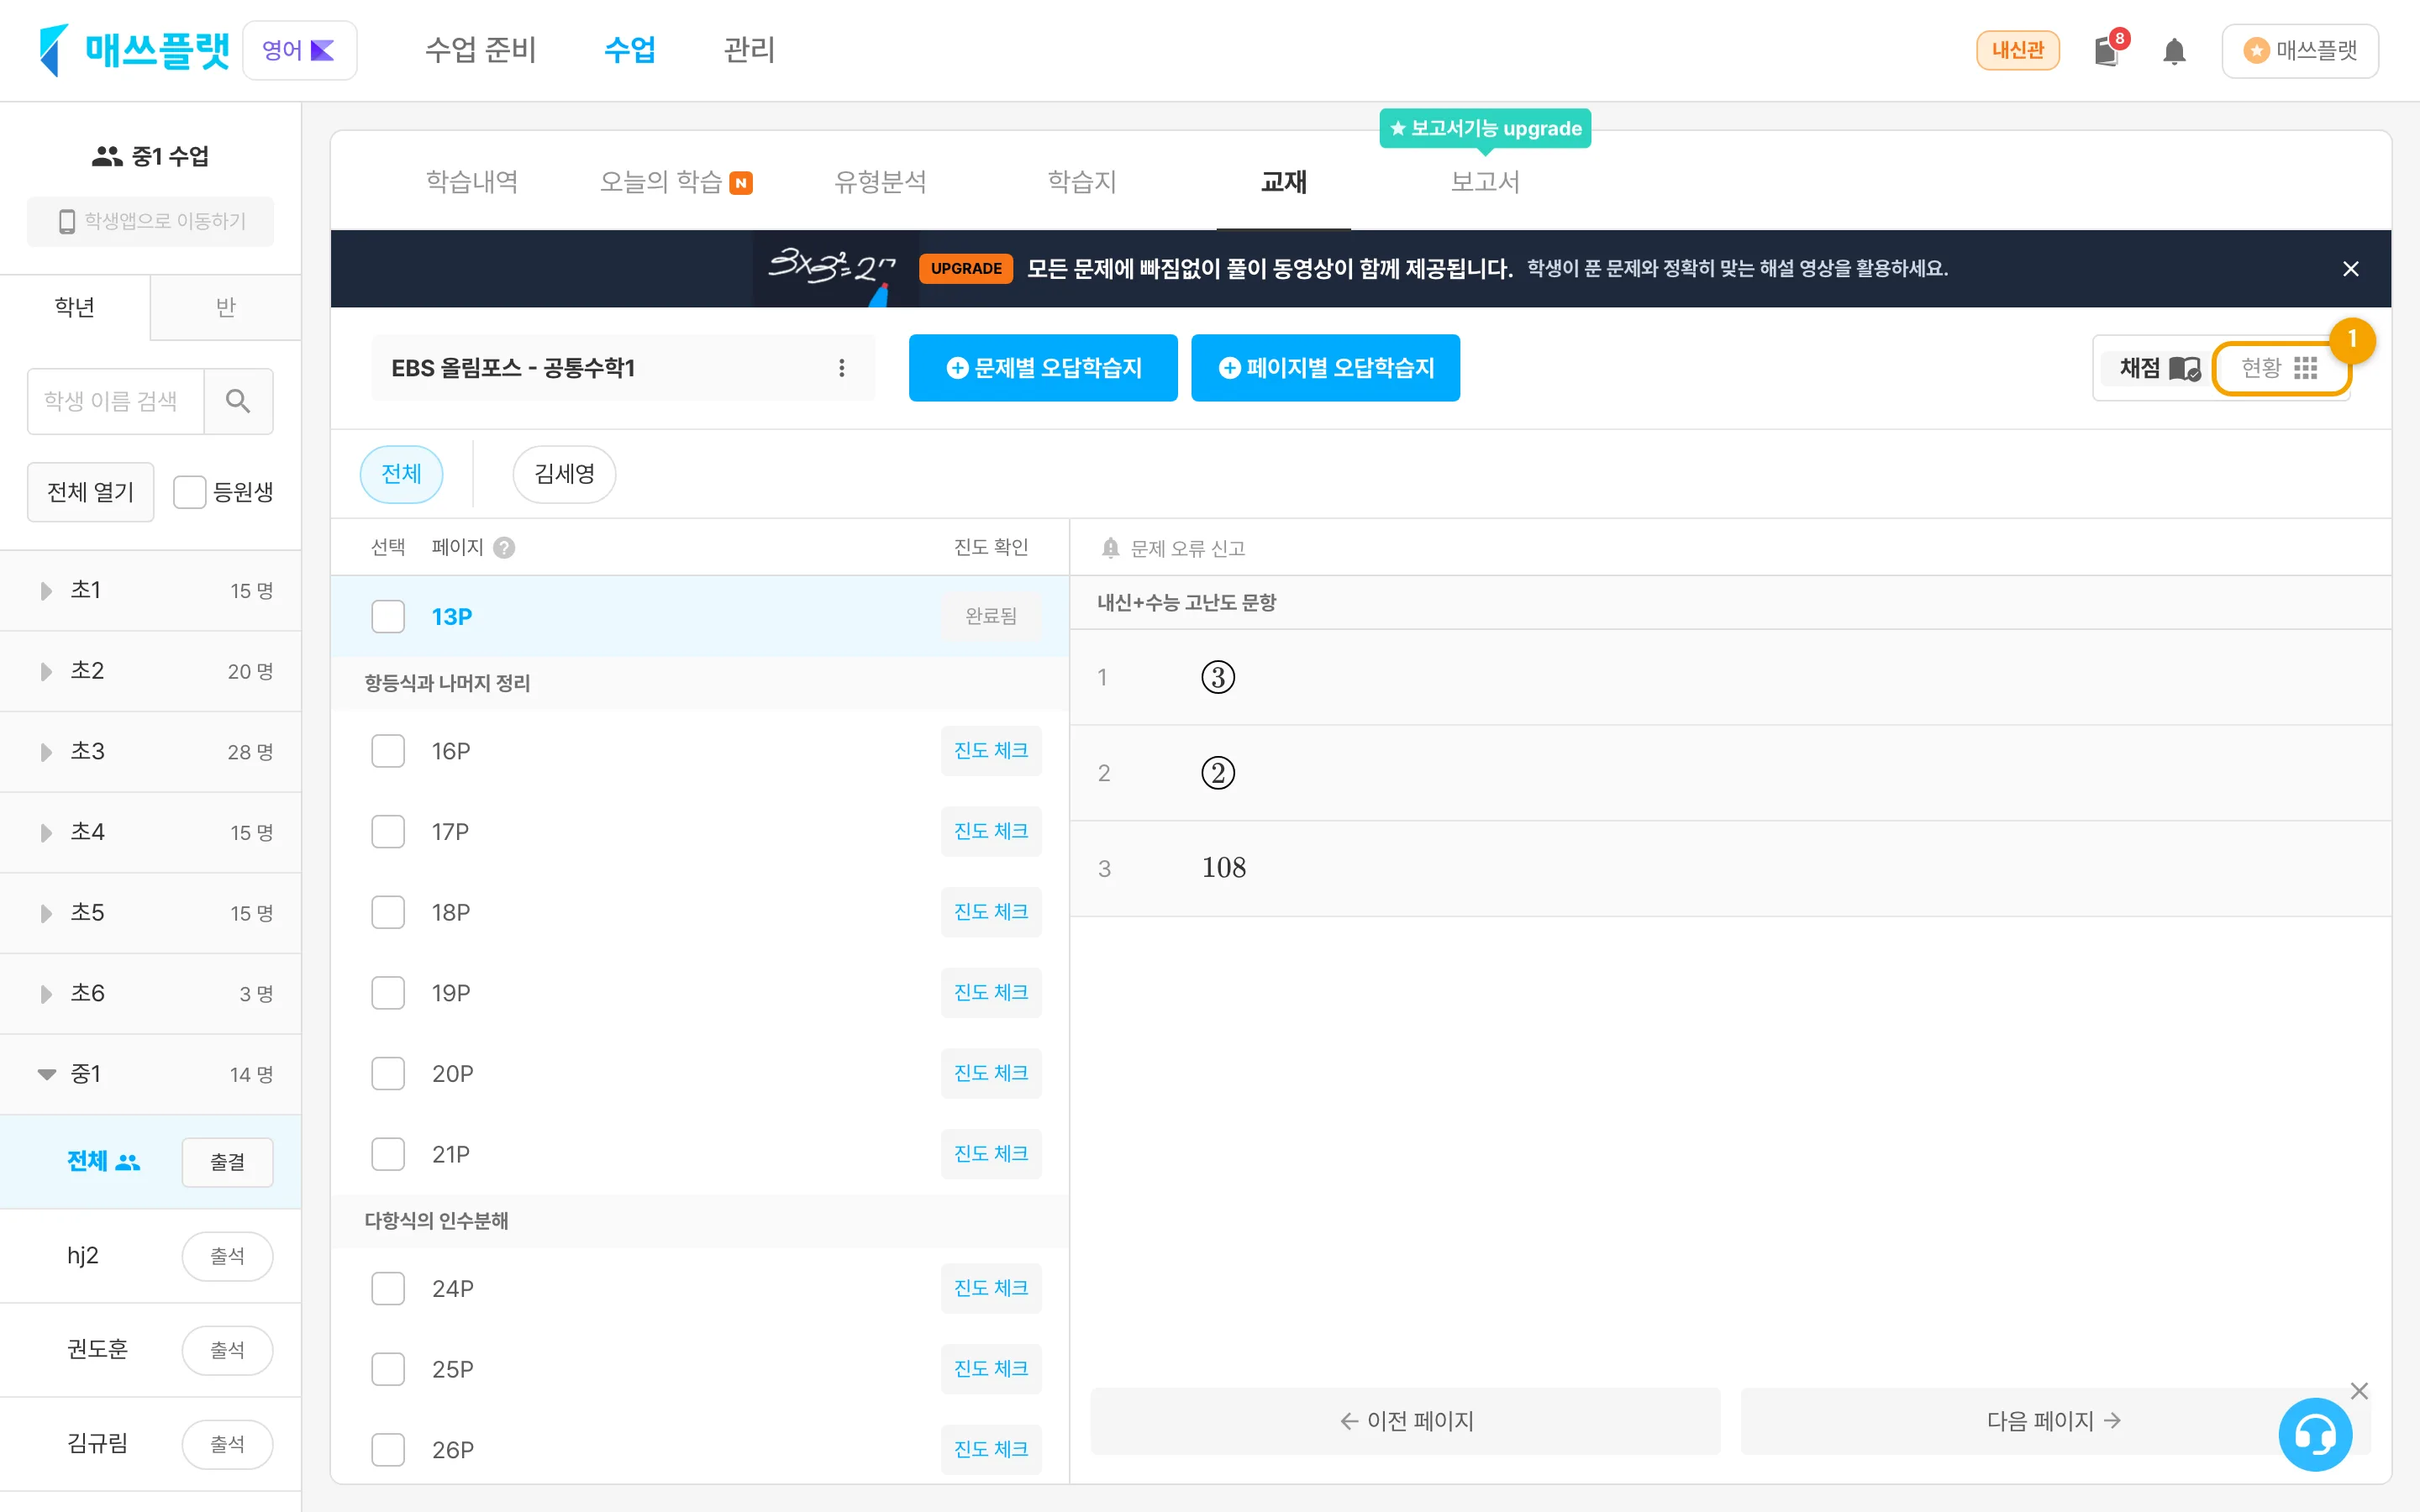Click the UPGRADE banner handwriting thumbnail
The width and height of the screenshot is (2420, 1512).
834,269
